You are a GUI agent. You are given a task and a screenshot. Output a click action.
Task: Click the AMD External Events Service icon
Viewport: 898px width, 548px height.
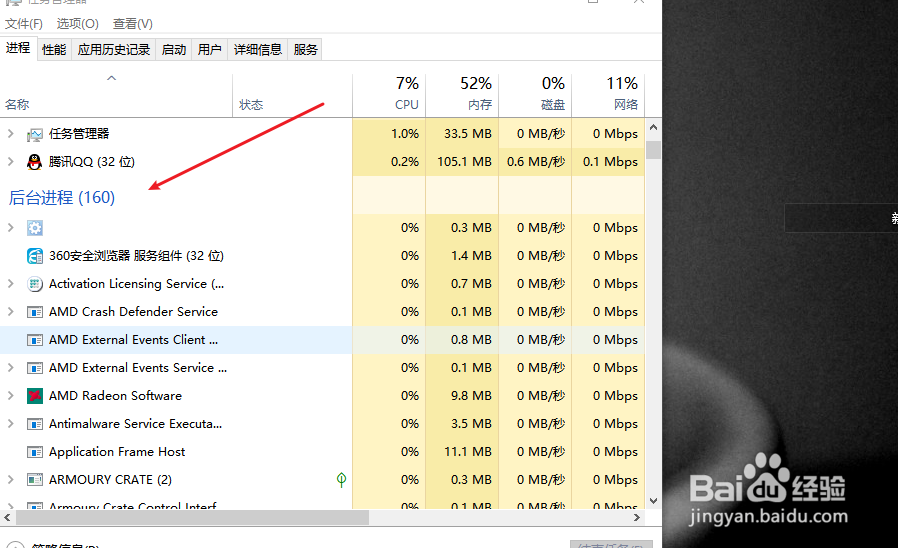(x=35, y=368)
